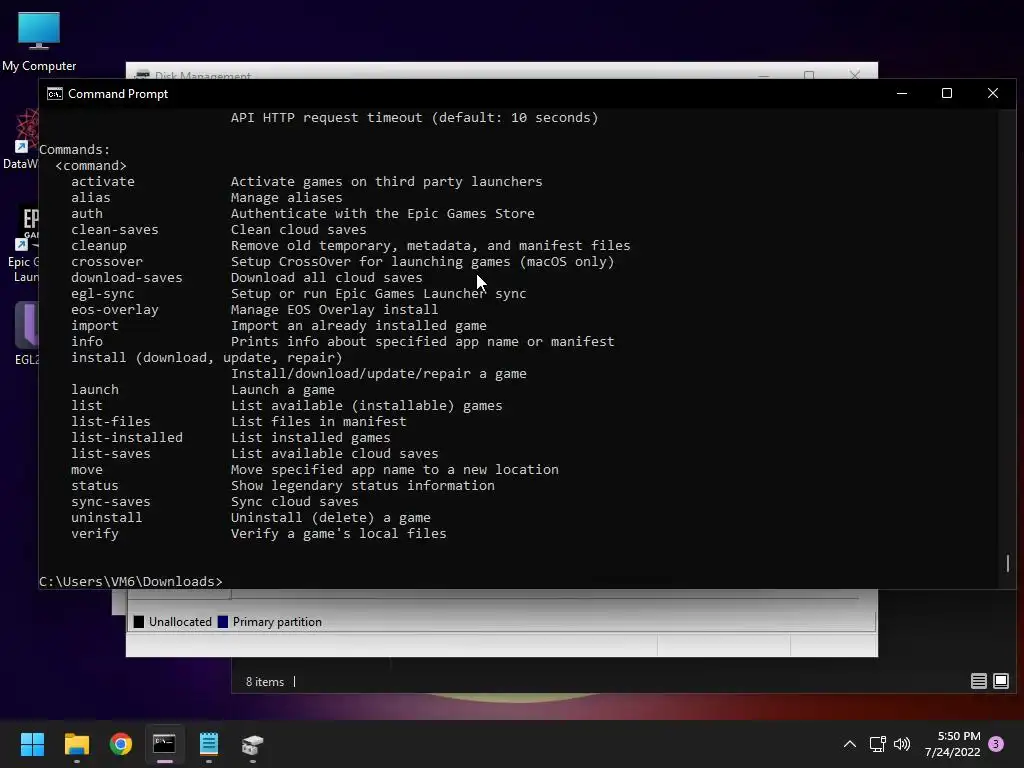The image size is (1024, 768).
Task: Click the 'alias' command text
Action: coord(91,197)
